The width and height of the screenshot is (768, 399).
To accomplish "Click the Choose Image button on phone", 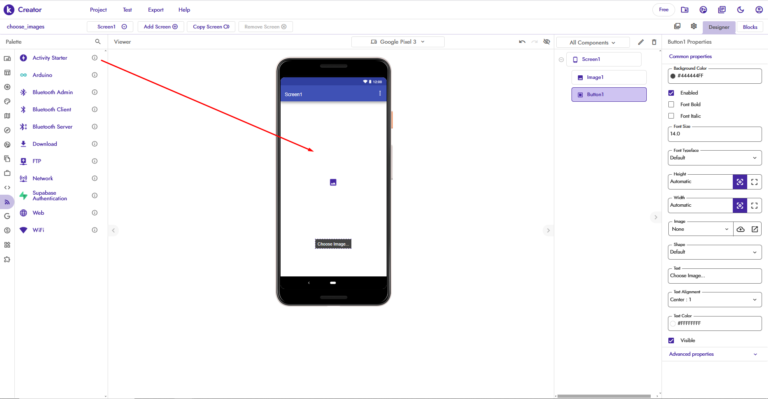I will click(333, 244).
